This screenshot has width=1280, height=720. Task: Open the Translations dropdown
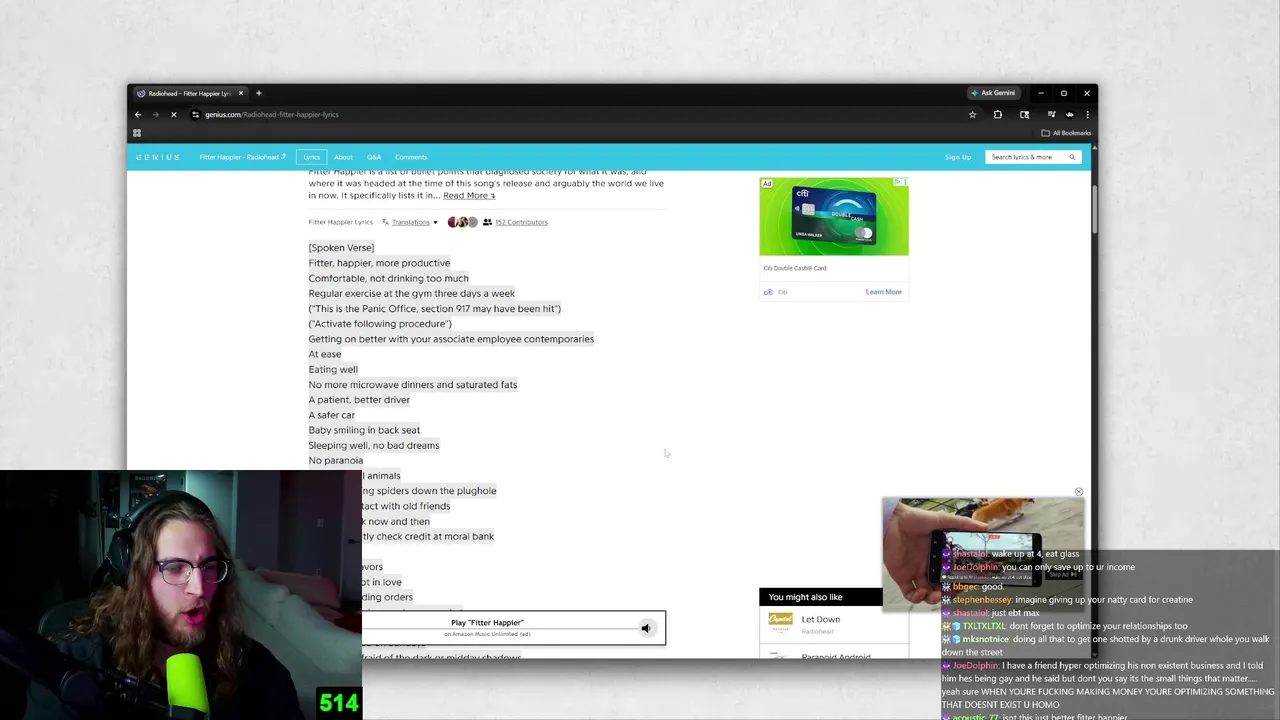415,222
